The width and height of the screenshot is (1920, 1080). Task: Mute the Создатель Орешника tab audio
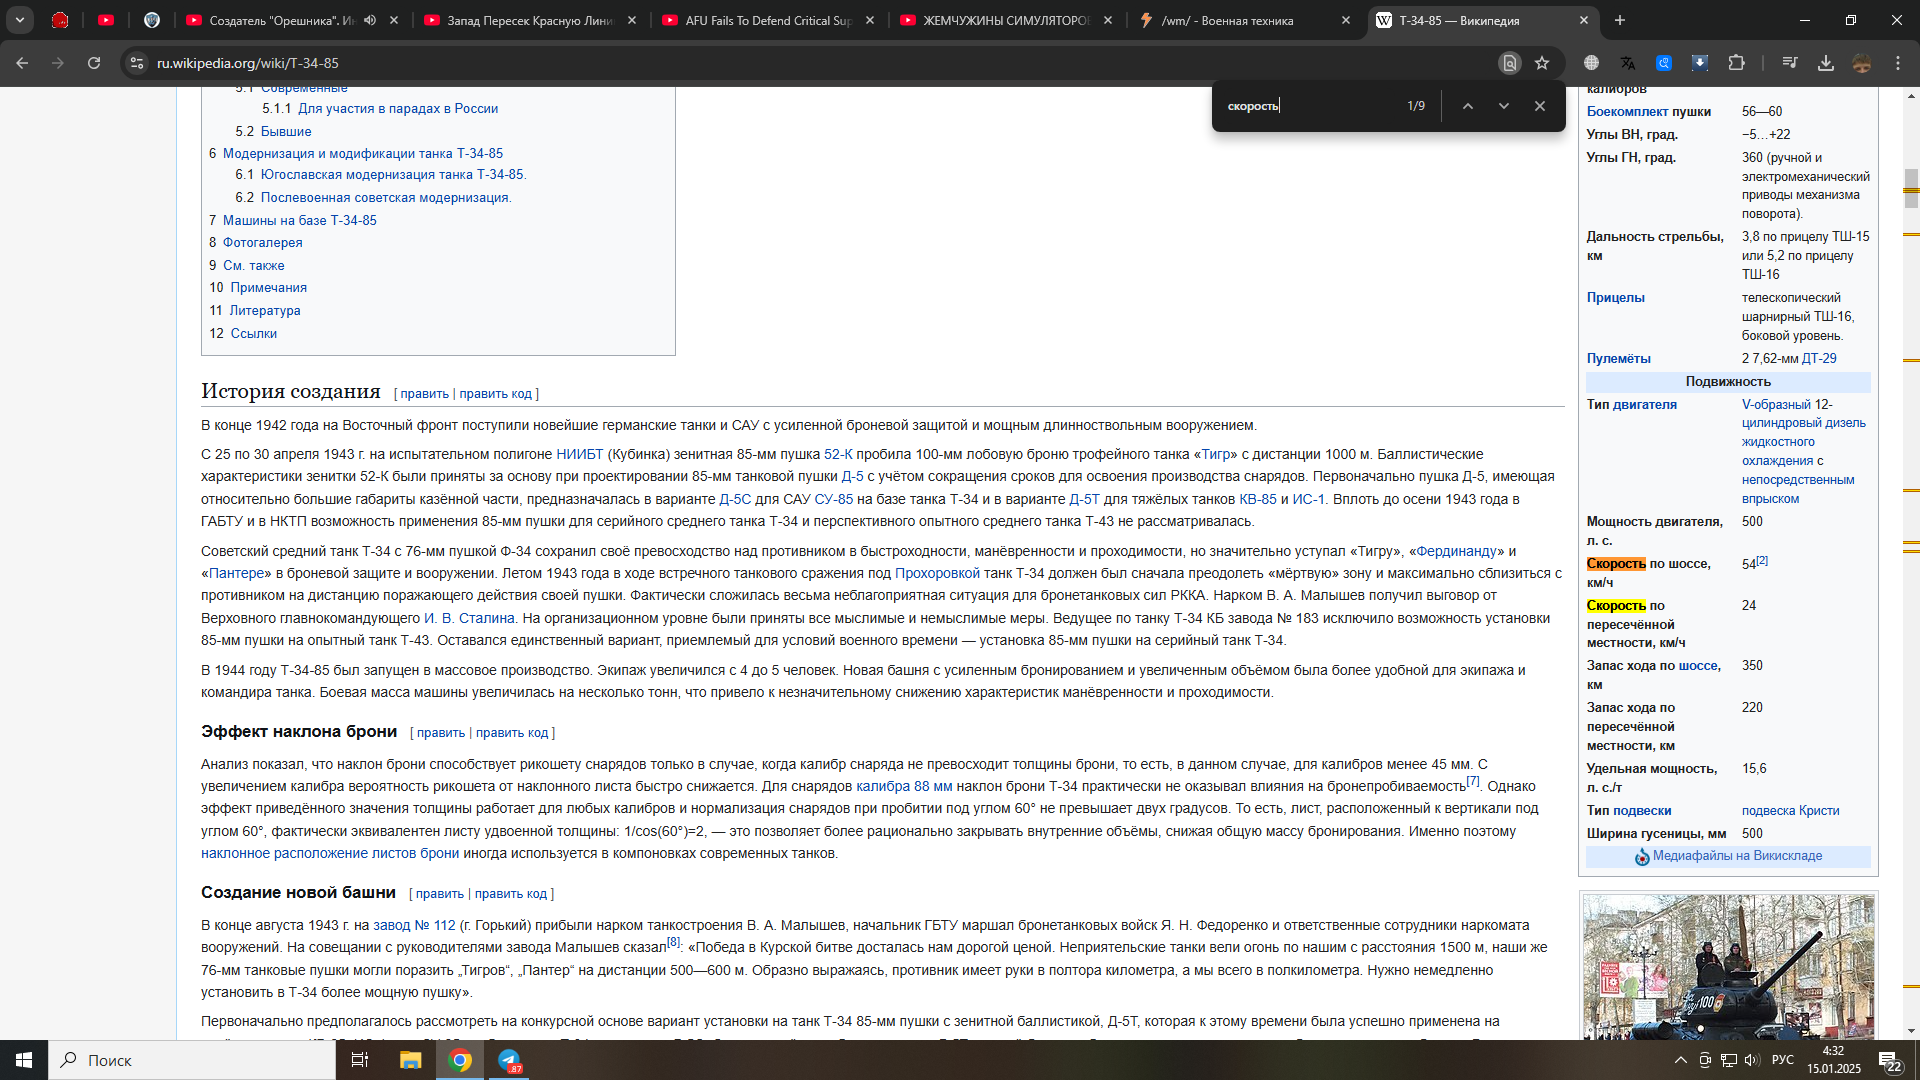(x=370, y=20)
